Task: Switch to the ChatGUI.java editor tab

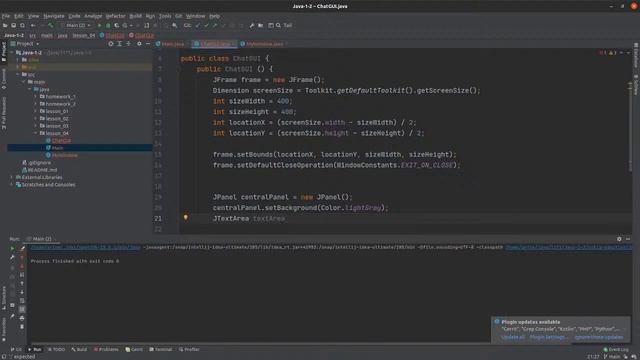Action: point(214,44)
